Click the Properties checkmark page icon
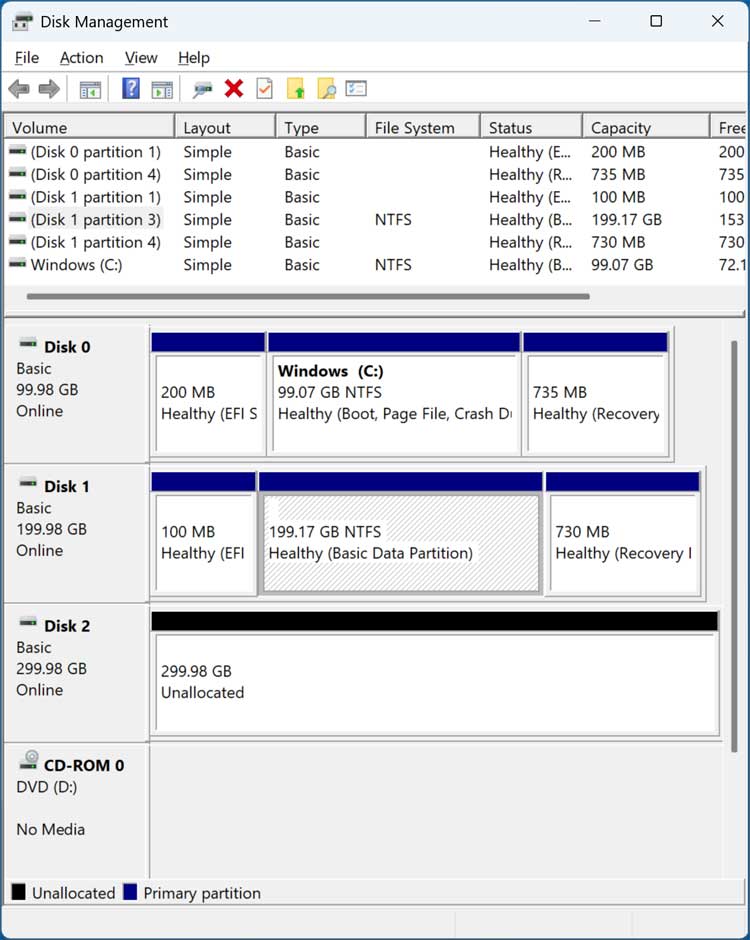 (264, 89)
